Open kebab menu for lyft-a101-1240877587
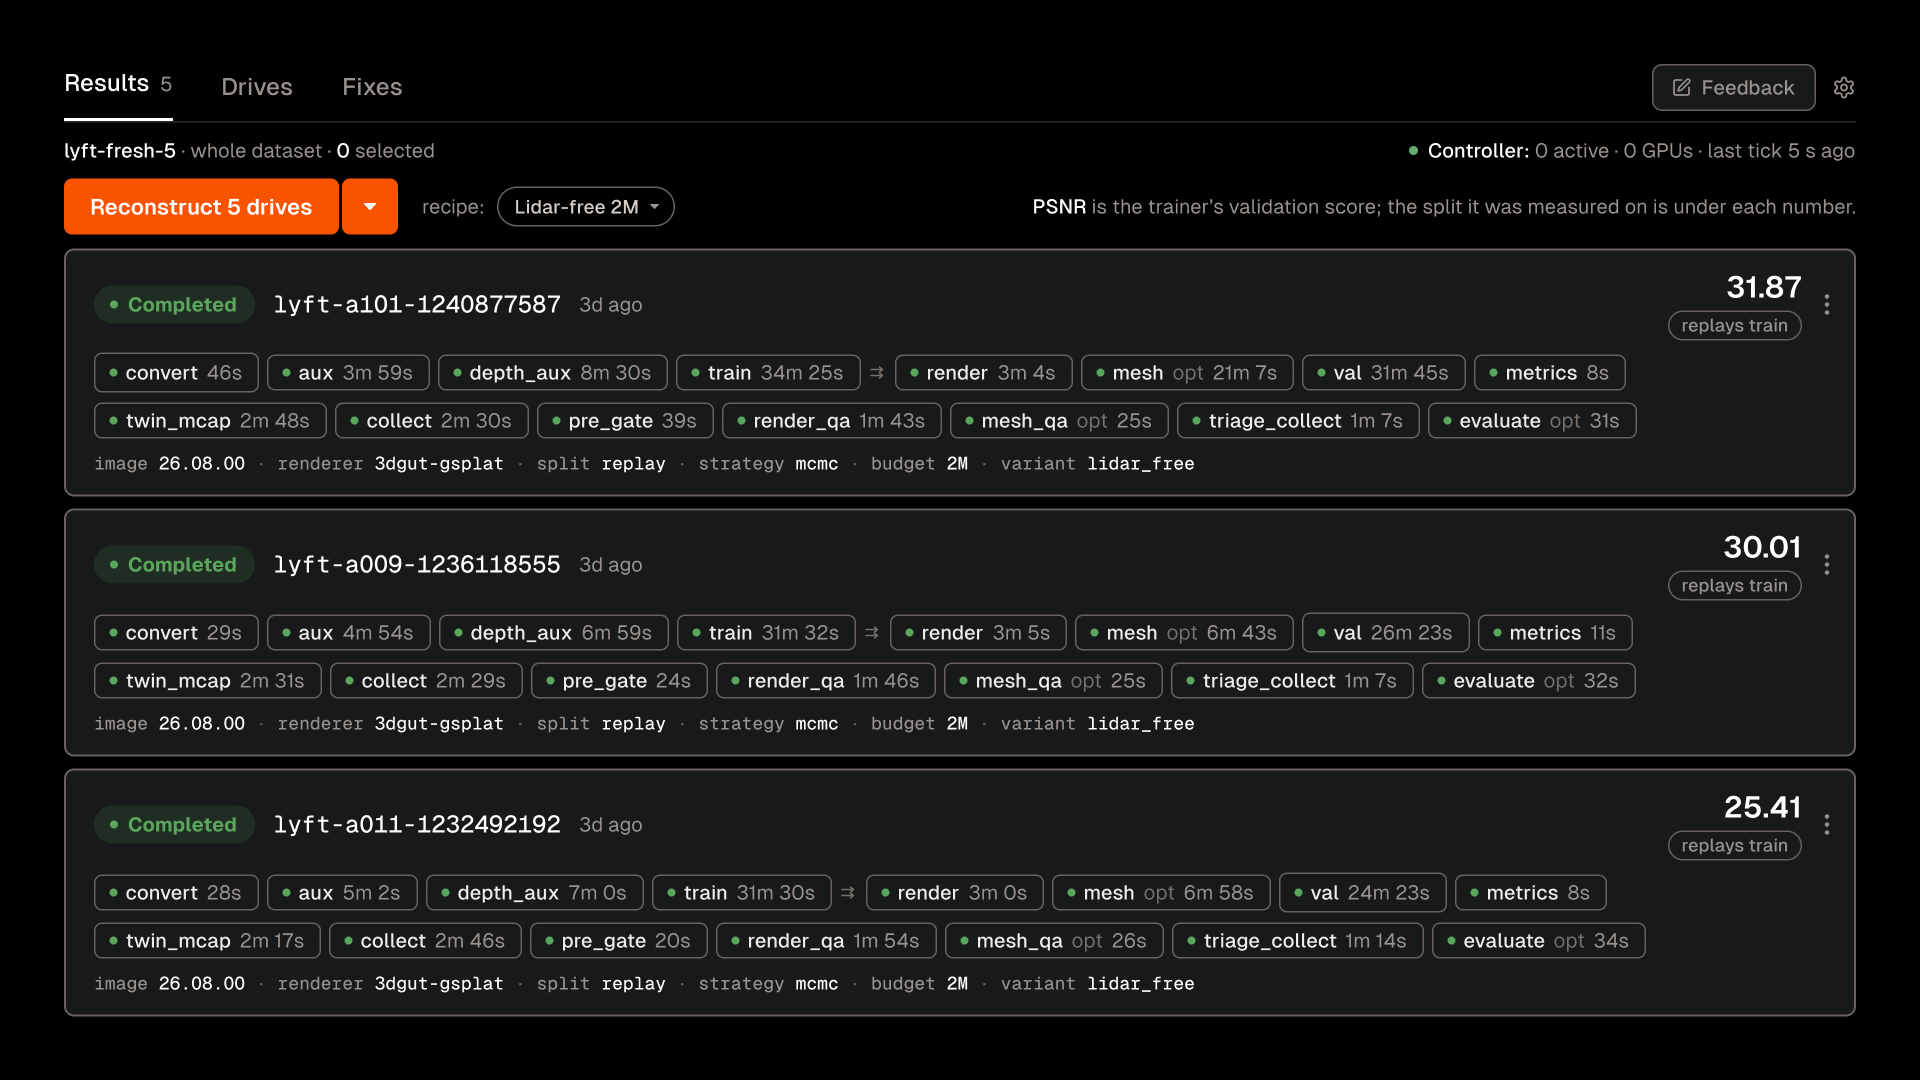Screen dimensions: 1920x1080 tap(1827, 305)
